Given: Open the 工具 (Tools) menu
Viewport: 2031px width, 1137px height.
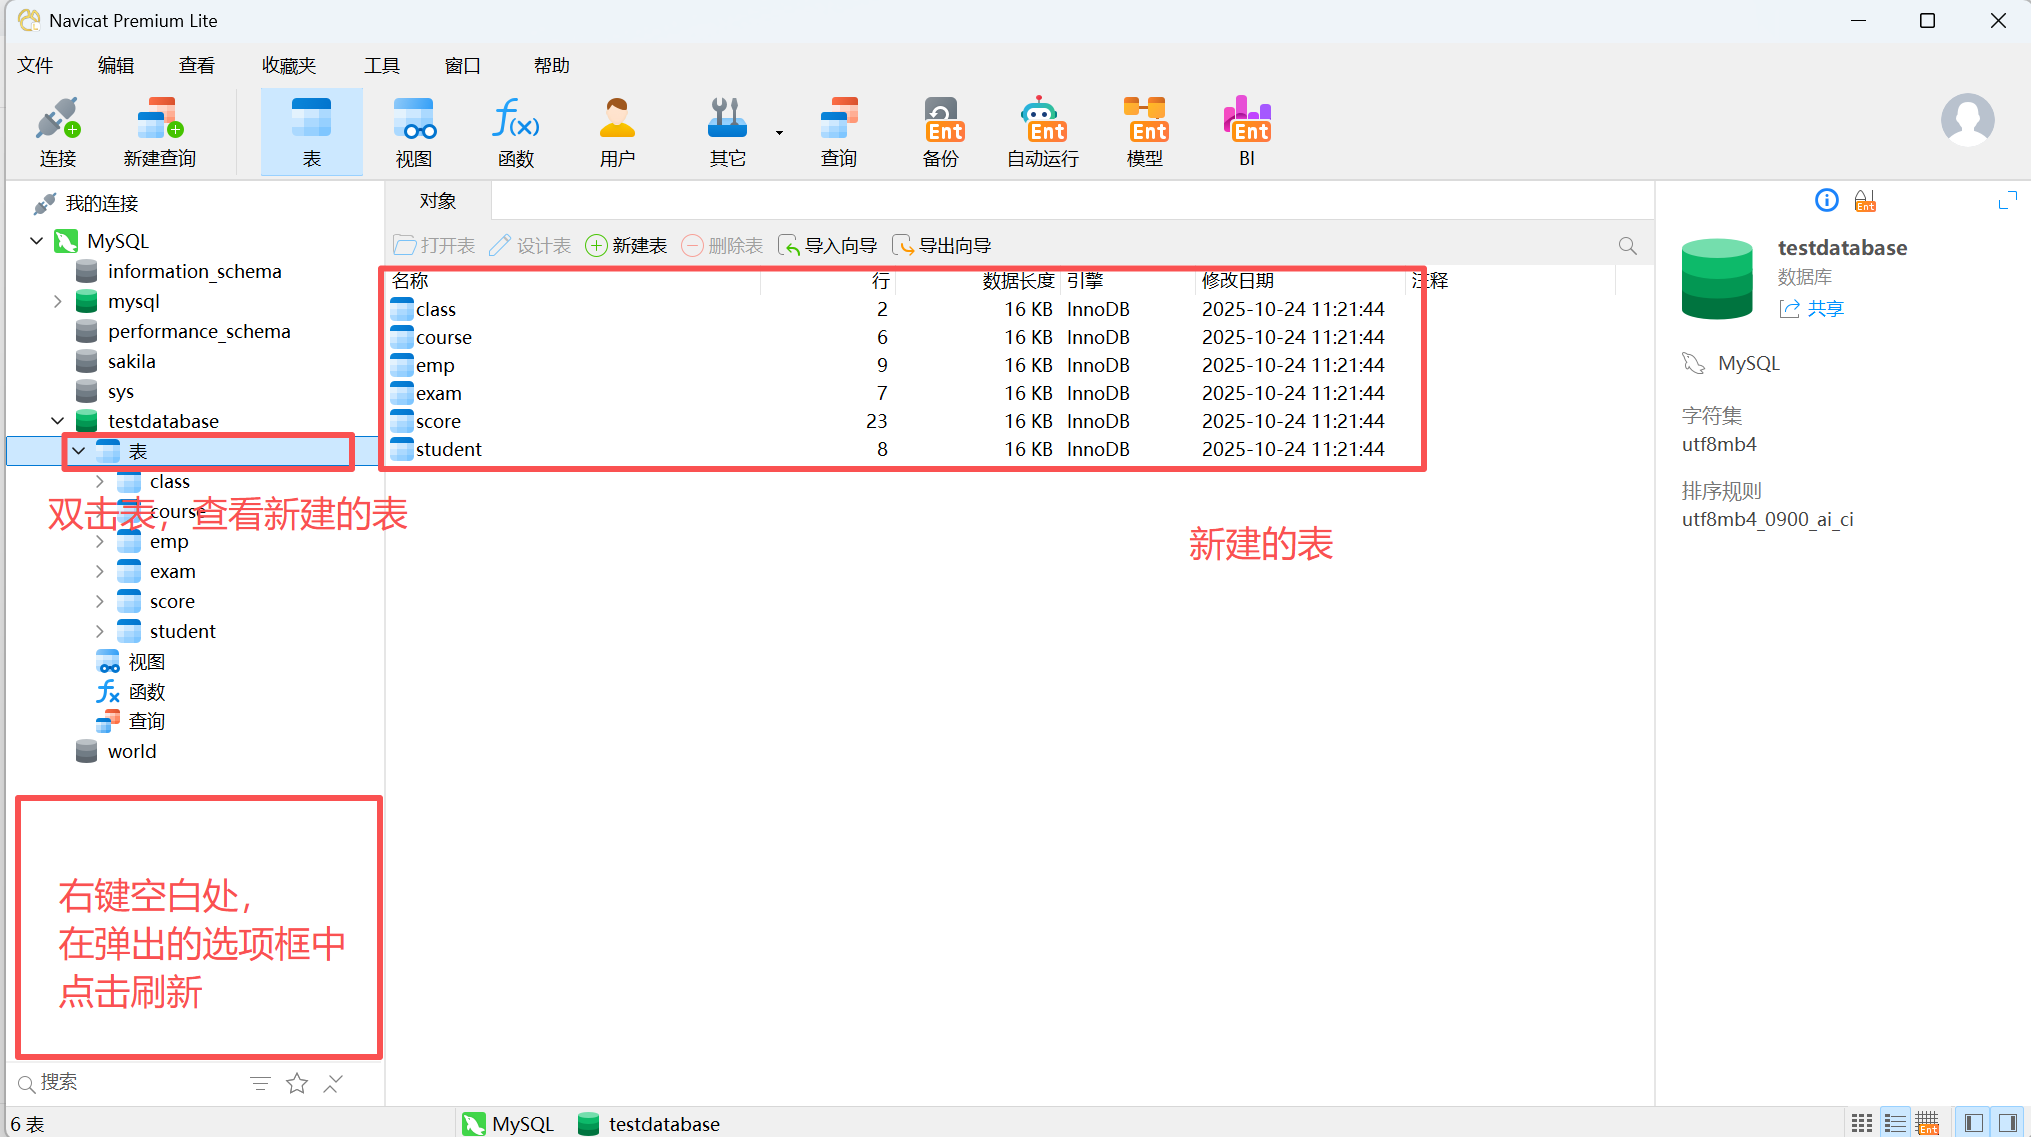Looking at the screenshot, I should click(x=381, y=66).
